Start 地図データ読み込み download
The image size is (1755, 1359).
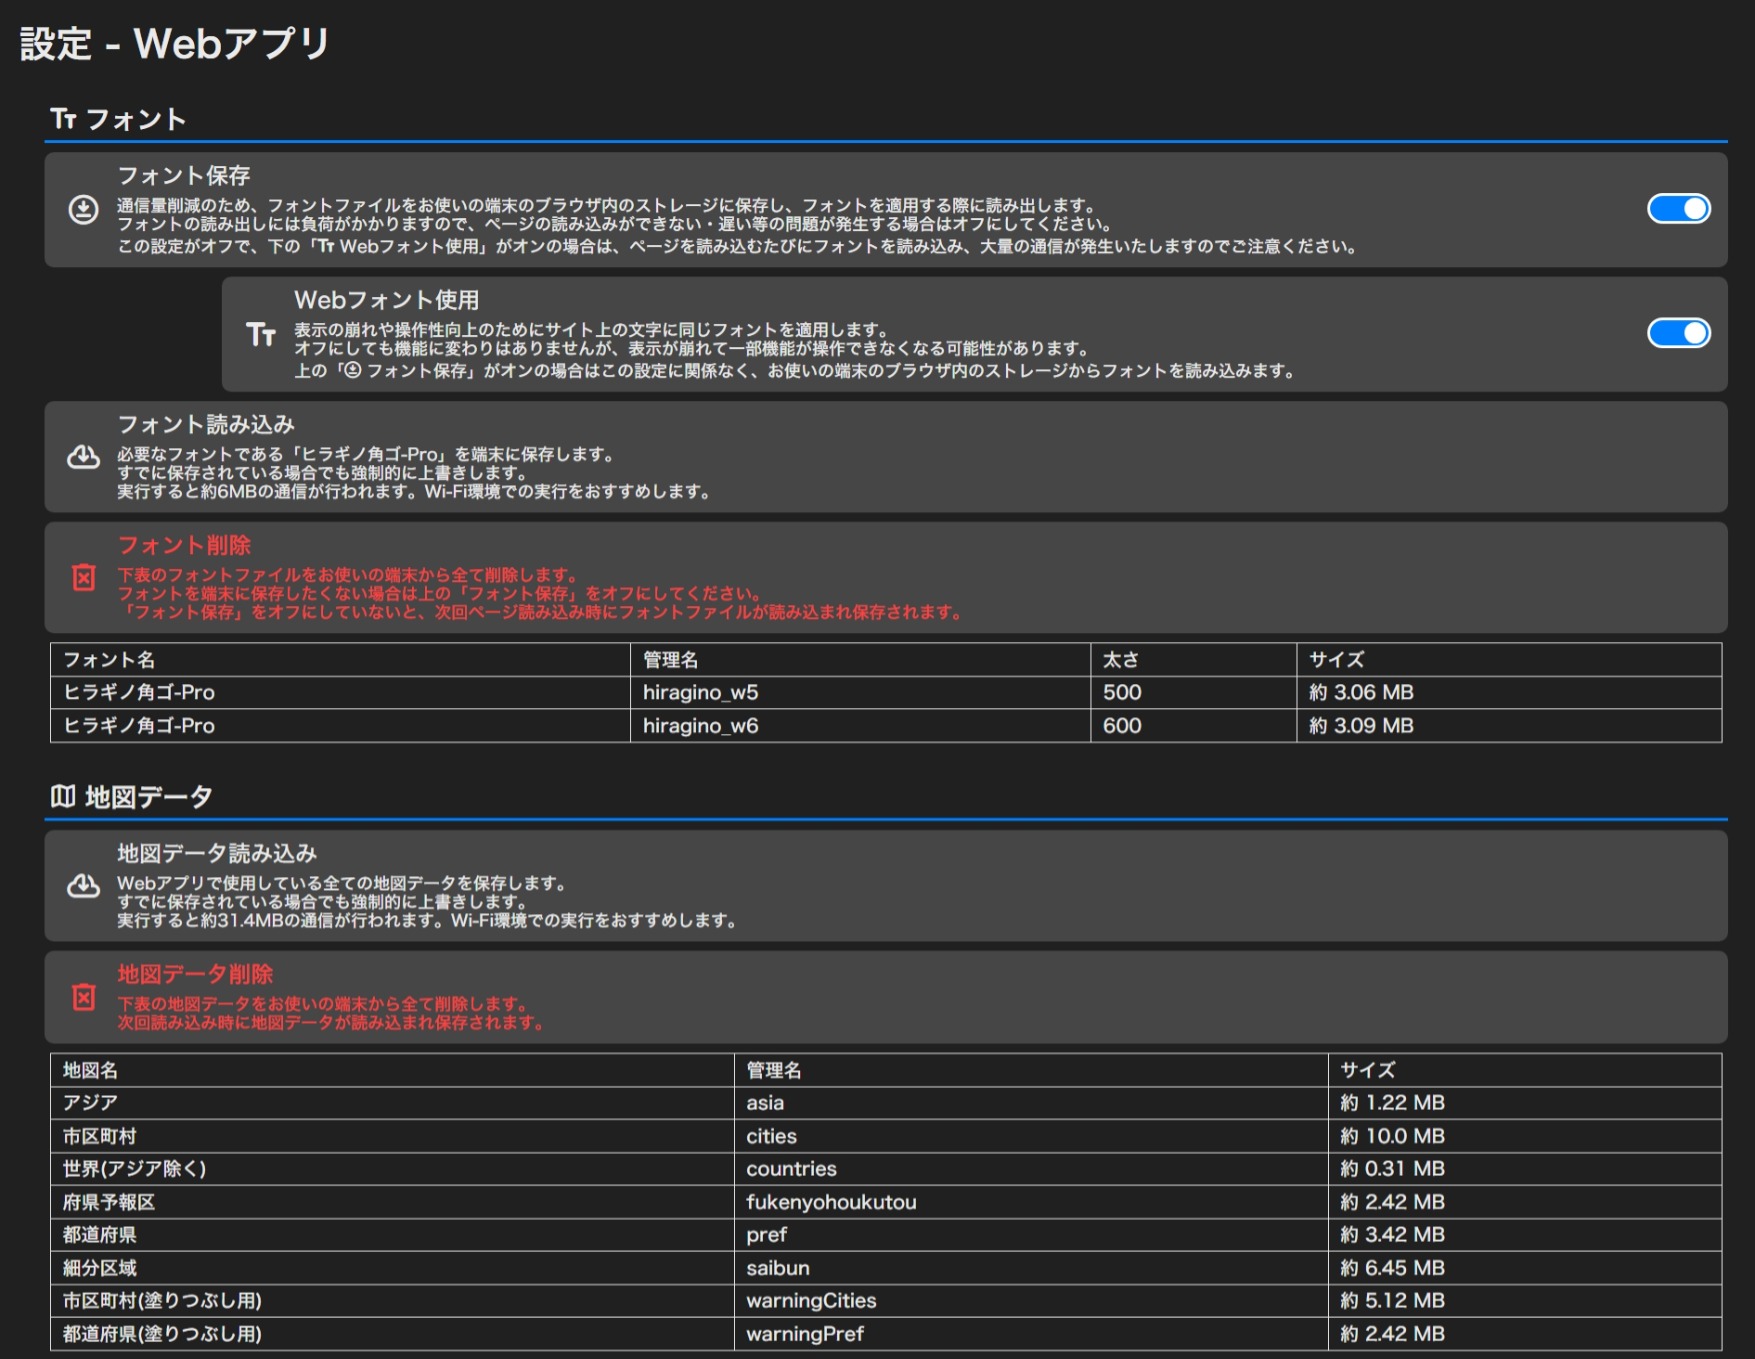pos(217,853)
